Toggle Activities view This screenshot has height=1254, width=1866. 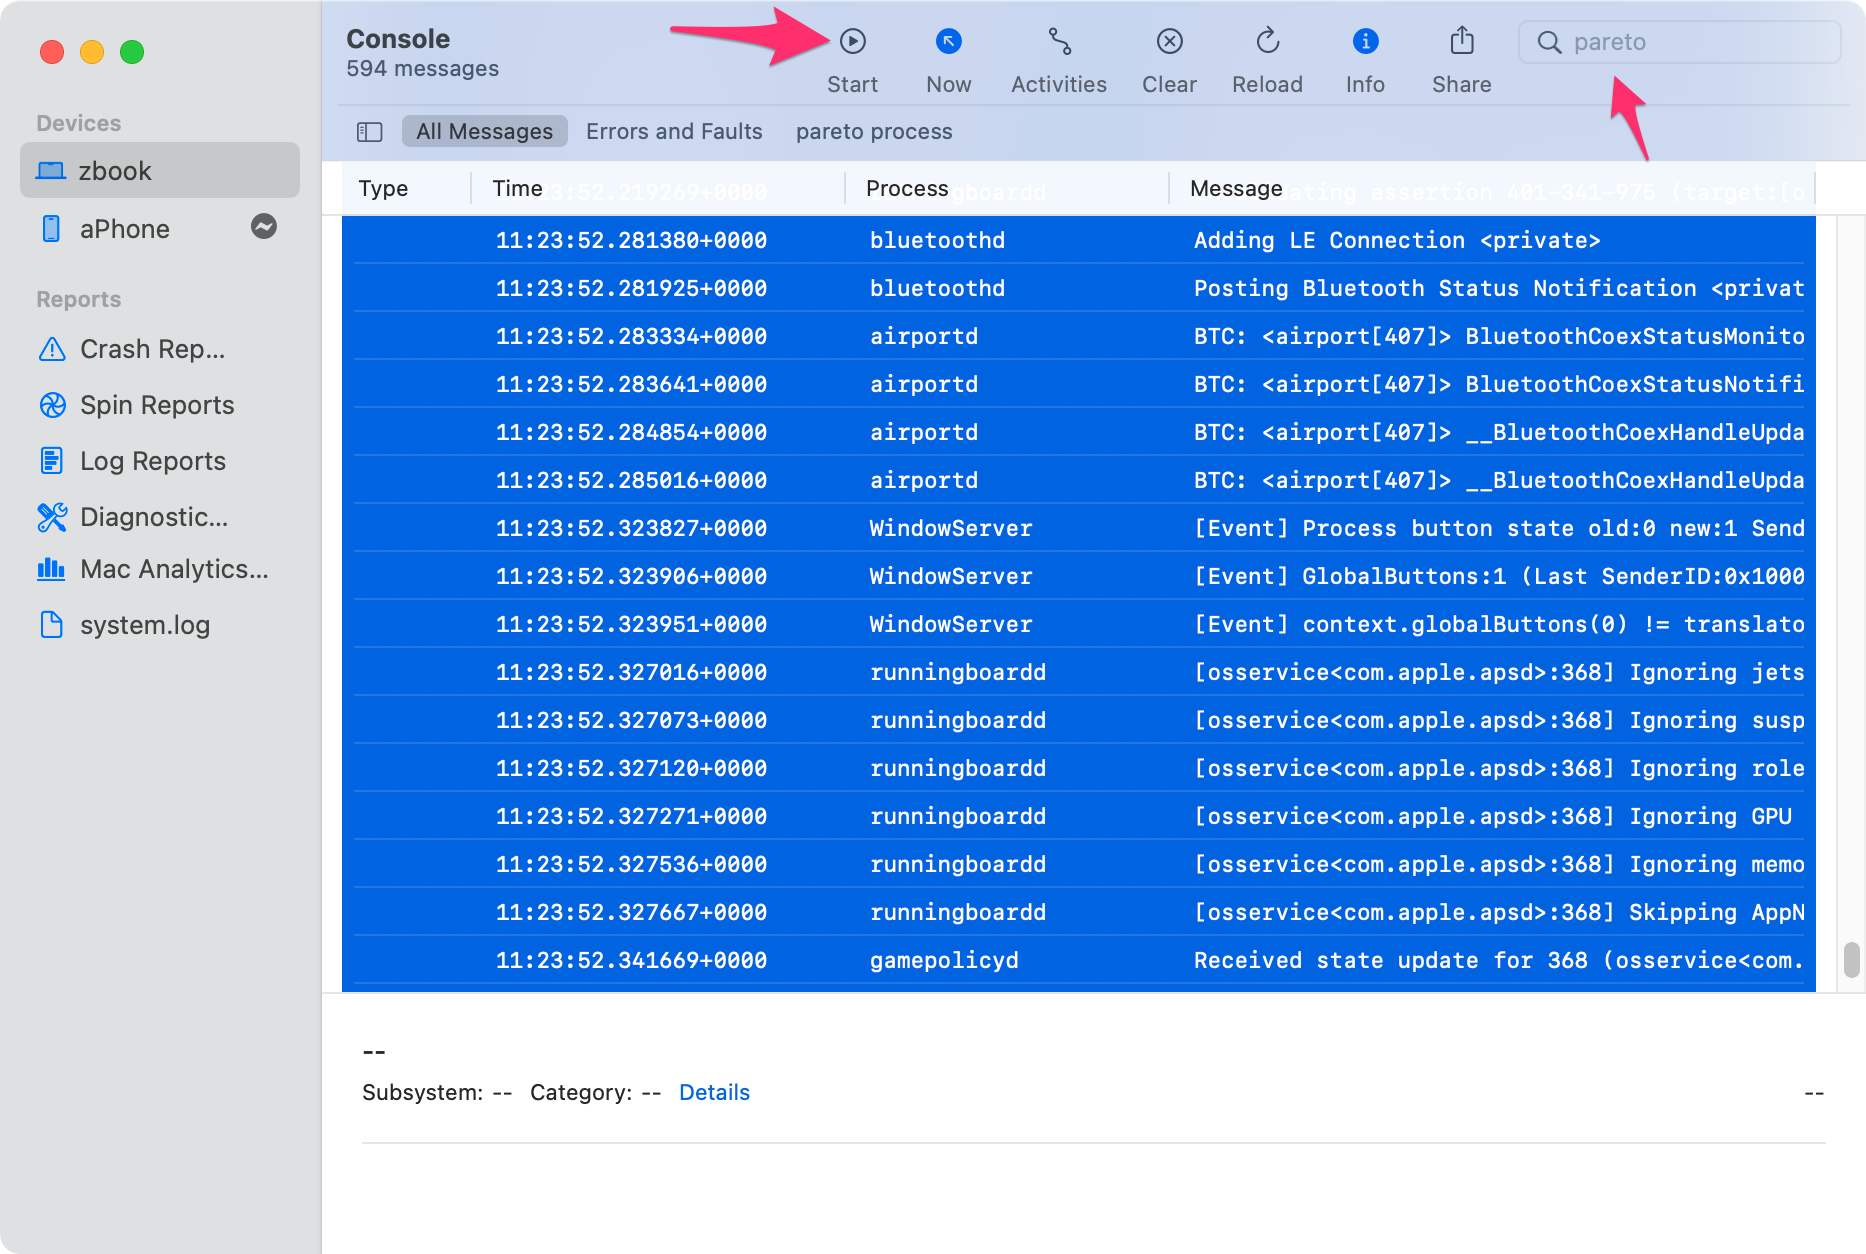pyautogui.click(x=1059, y=60)
